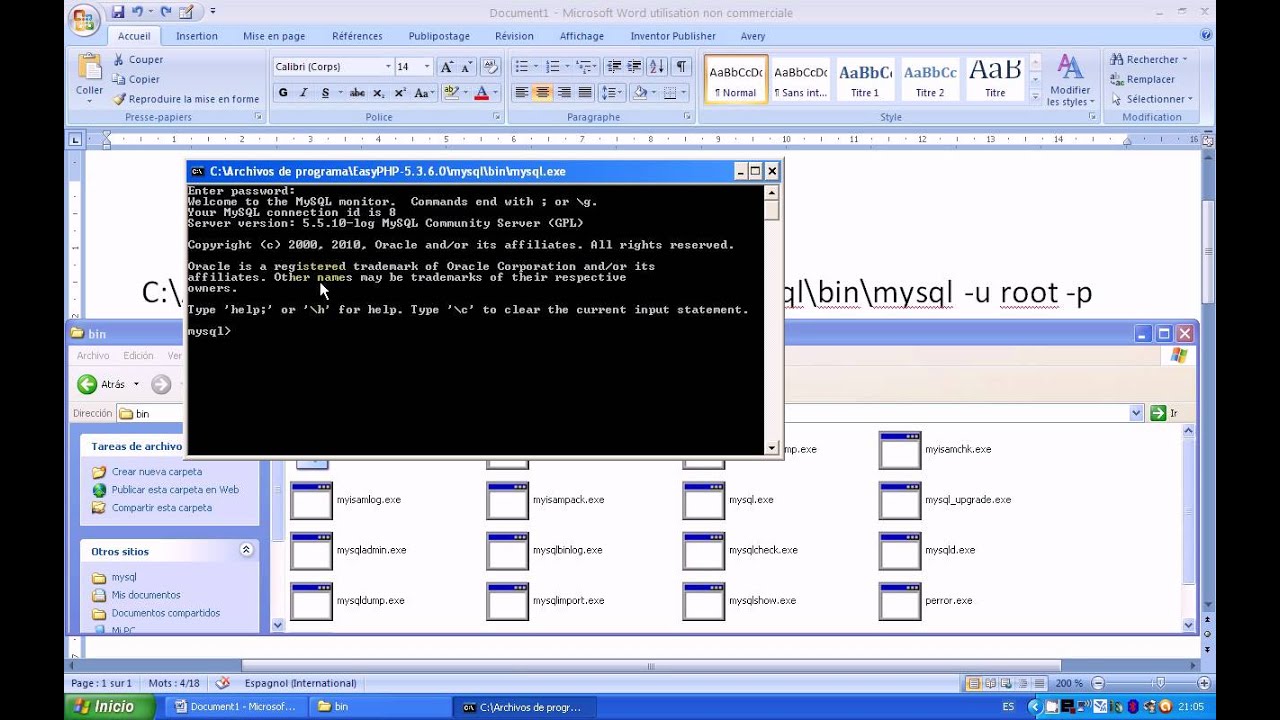Toggle strikethrough (abc) formatting
The image size is (1280, 720).
(x=357, y=93)
